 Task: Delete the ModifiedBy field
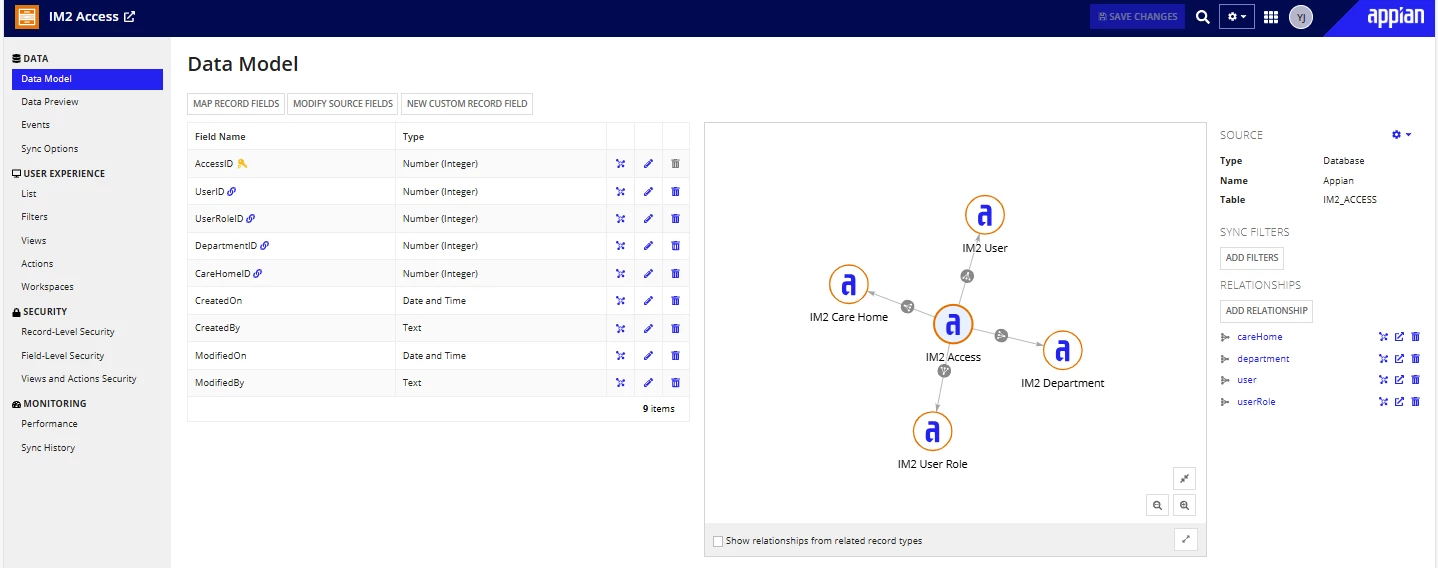(675, 382)
